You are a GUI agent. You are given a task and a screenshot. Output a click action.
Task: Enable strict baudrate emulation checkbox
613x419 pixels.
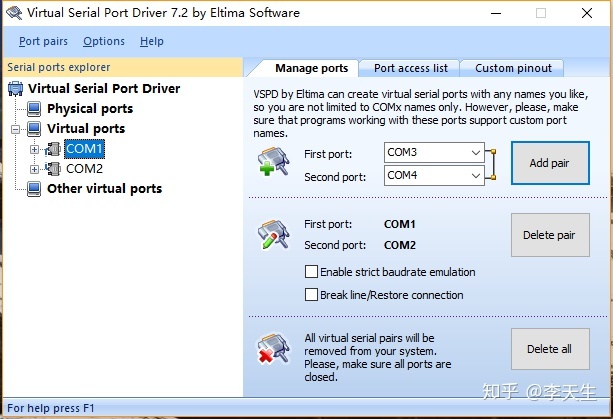coord(311,272)
